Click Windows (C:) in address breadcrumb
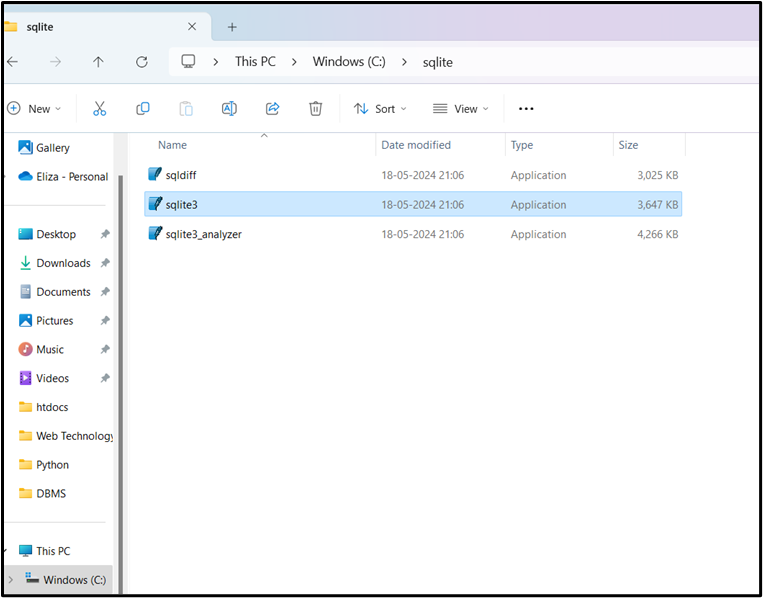This screenshot has height=598, width=763. tap(348, 62)
